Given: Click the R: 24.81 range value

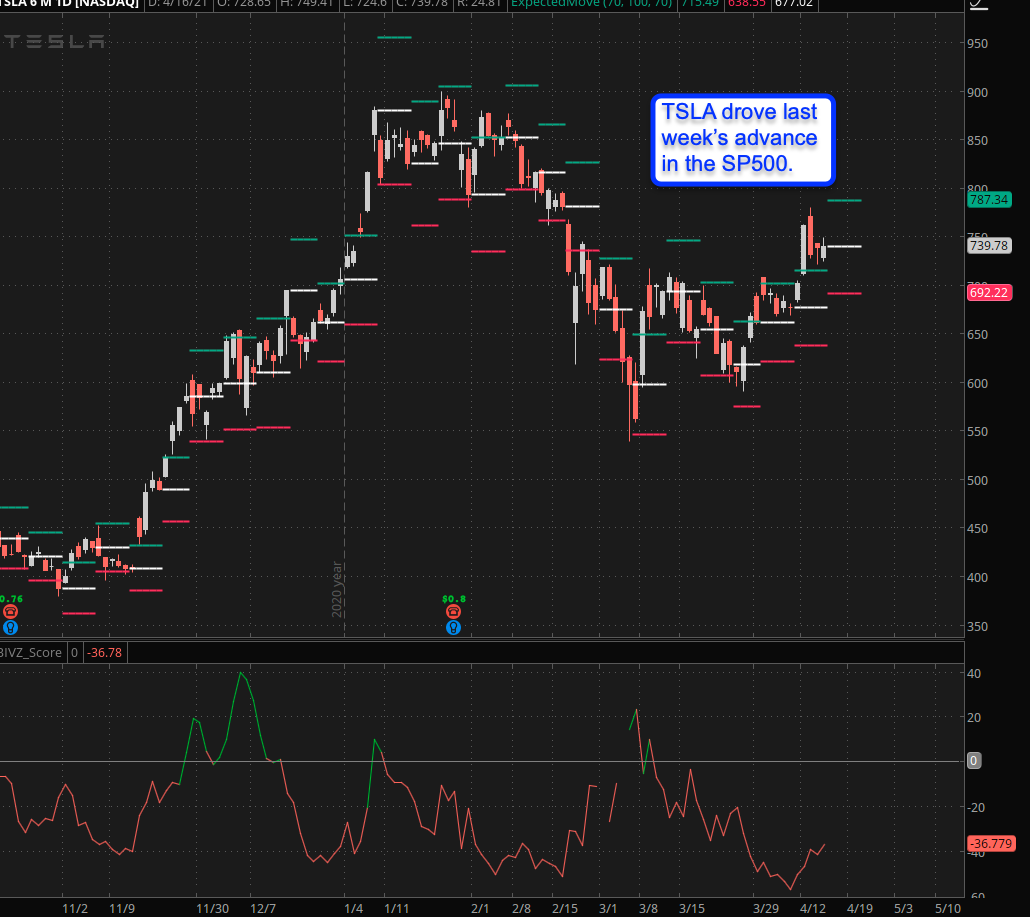Looking at the screenshot, I should click(x=481, y=4).
